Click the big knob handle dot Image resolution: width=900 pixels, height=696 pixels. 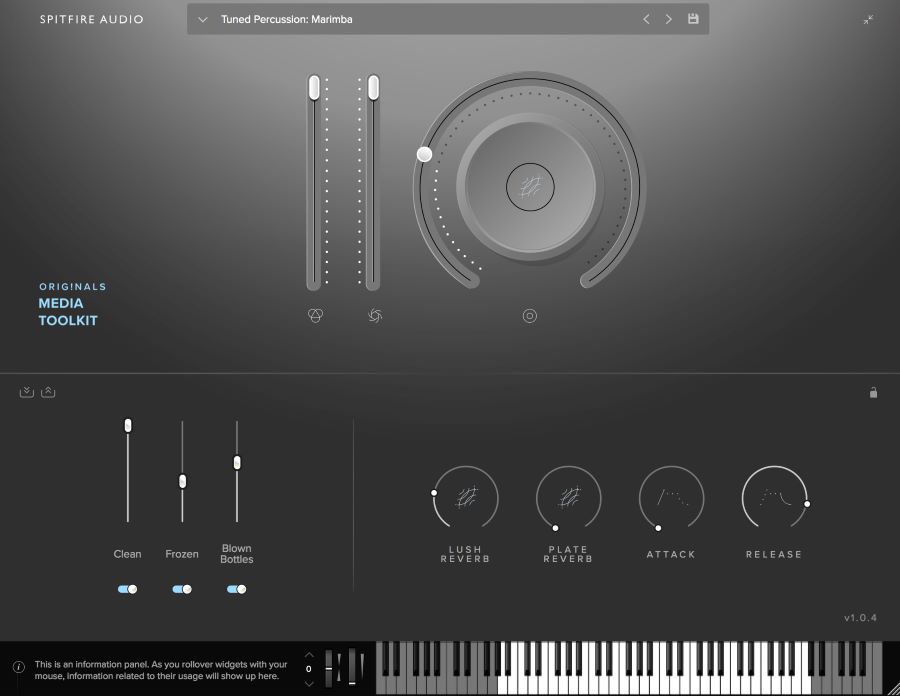424,154
